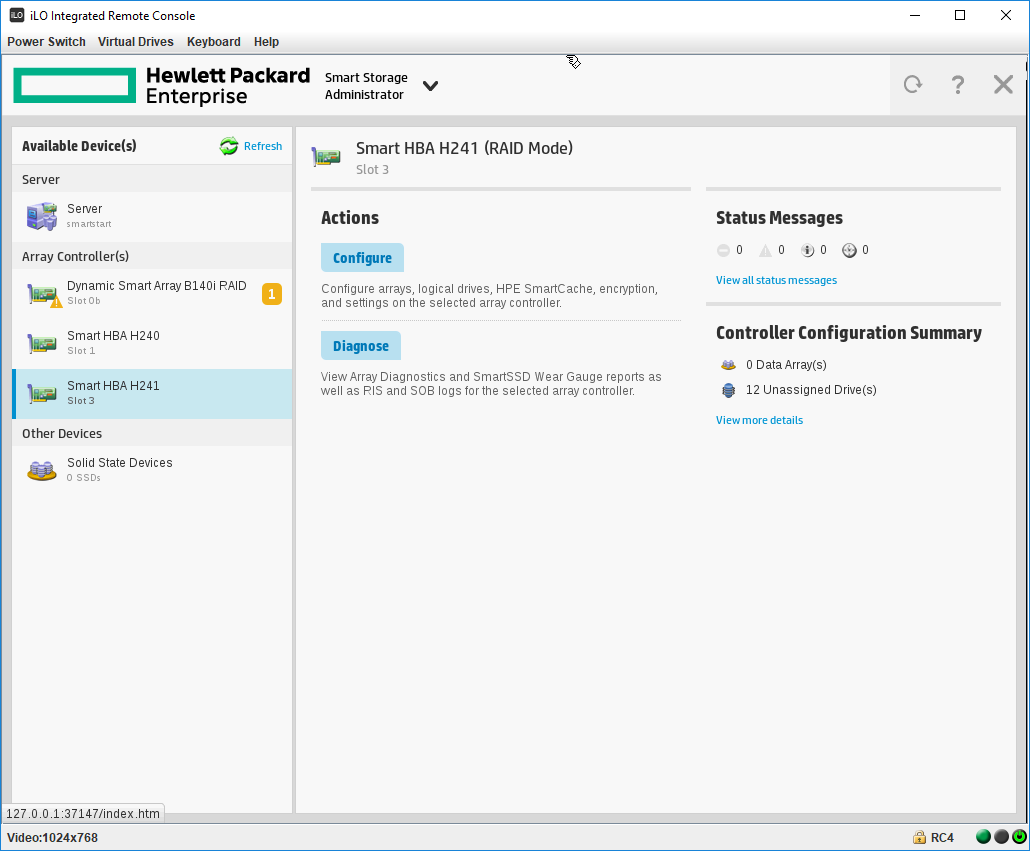Click the Smart HBA H241 sidebar card icon
Screen dimensions: 1030x851
(41, 393)
